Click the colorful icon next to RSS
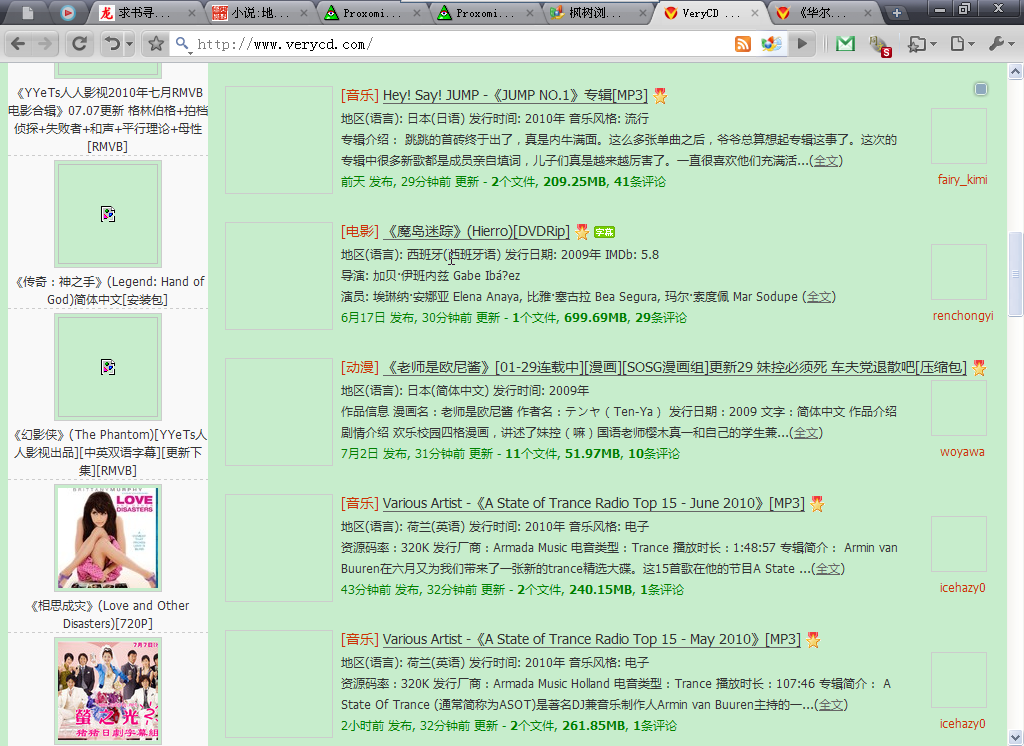Image resolution: width=1024 pixels, height=746 pixels. point(771,44)
